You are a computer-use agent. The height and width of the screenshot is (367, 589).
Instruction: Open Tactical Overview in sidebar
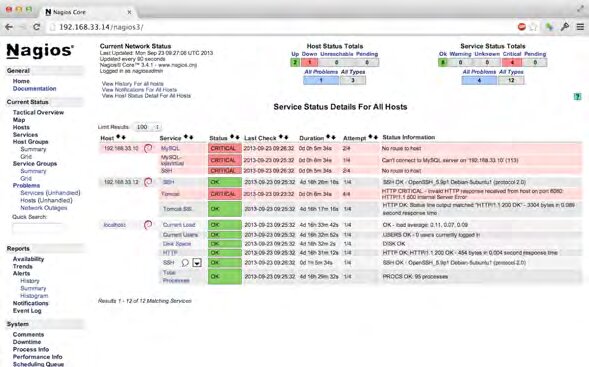38,112
